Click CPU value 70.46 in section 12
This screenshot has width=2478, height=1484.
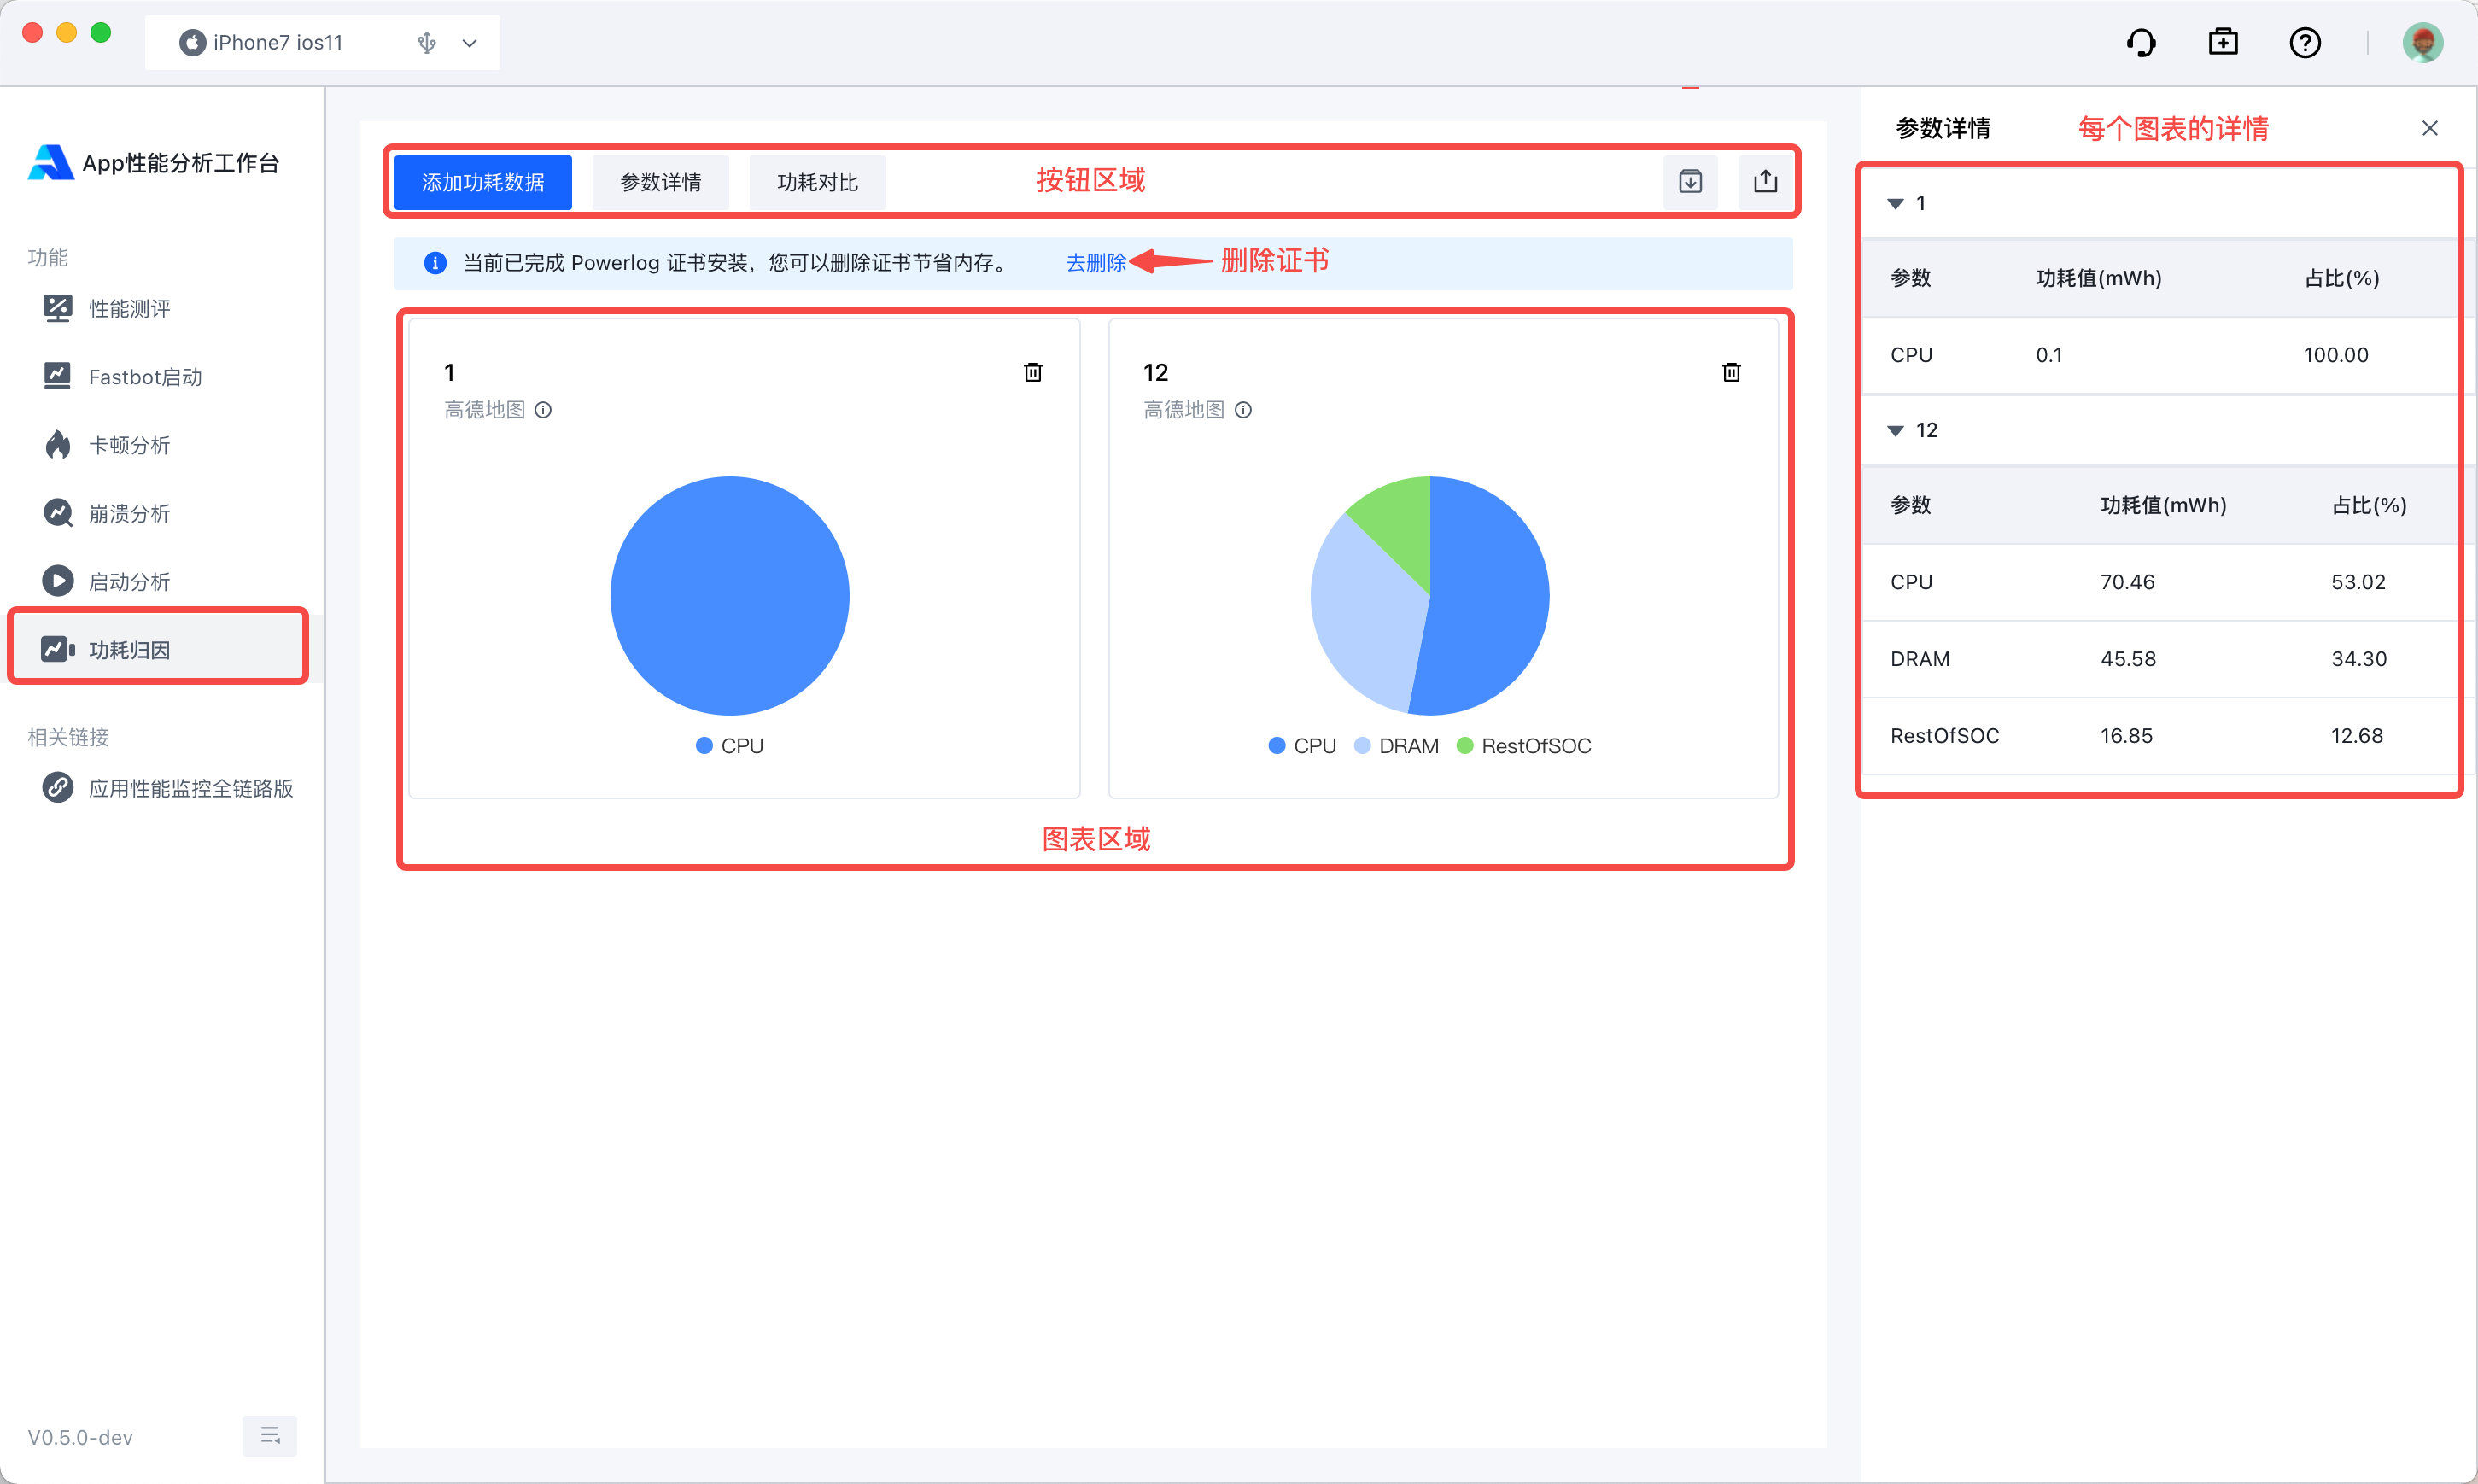[x=2127, y=582]
